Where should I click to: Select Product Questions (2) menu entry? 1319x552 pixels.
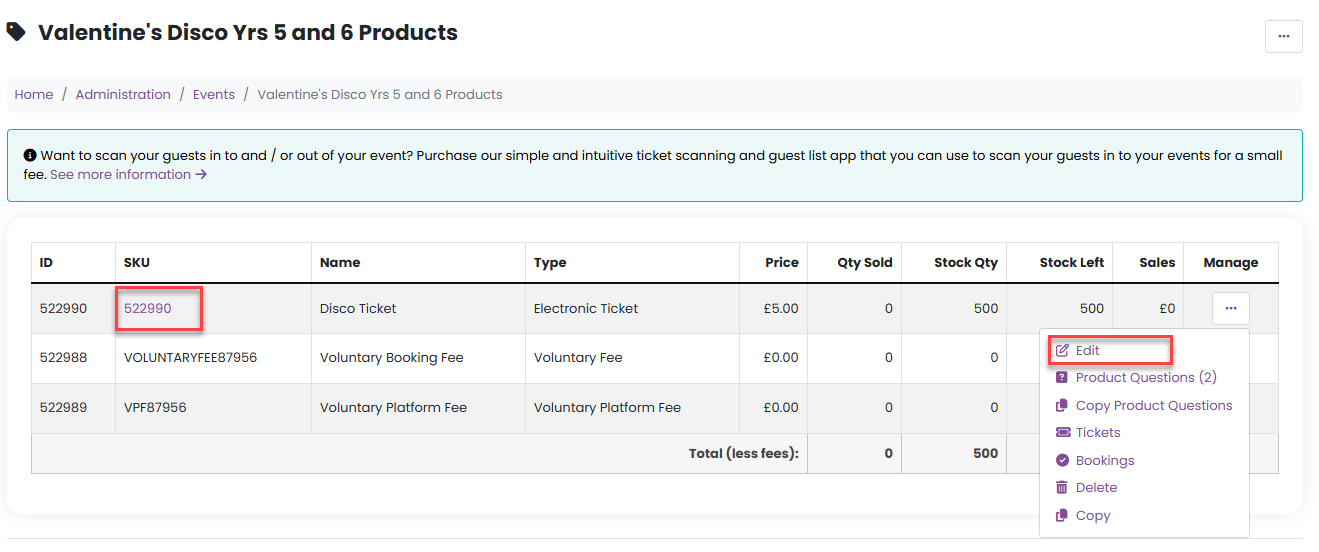coord(1145,378)
